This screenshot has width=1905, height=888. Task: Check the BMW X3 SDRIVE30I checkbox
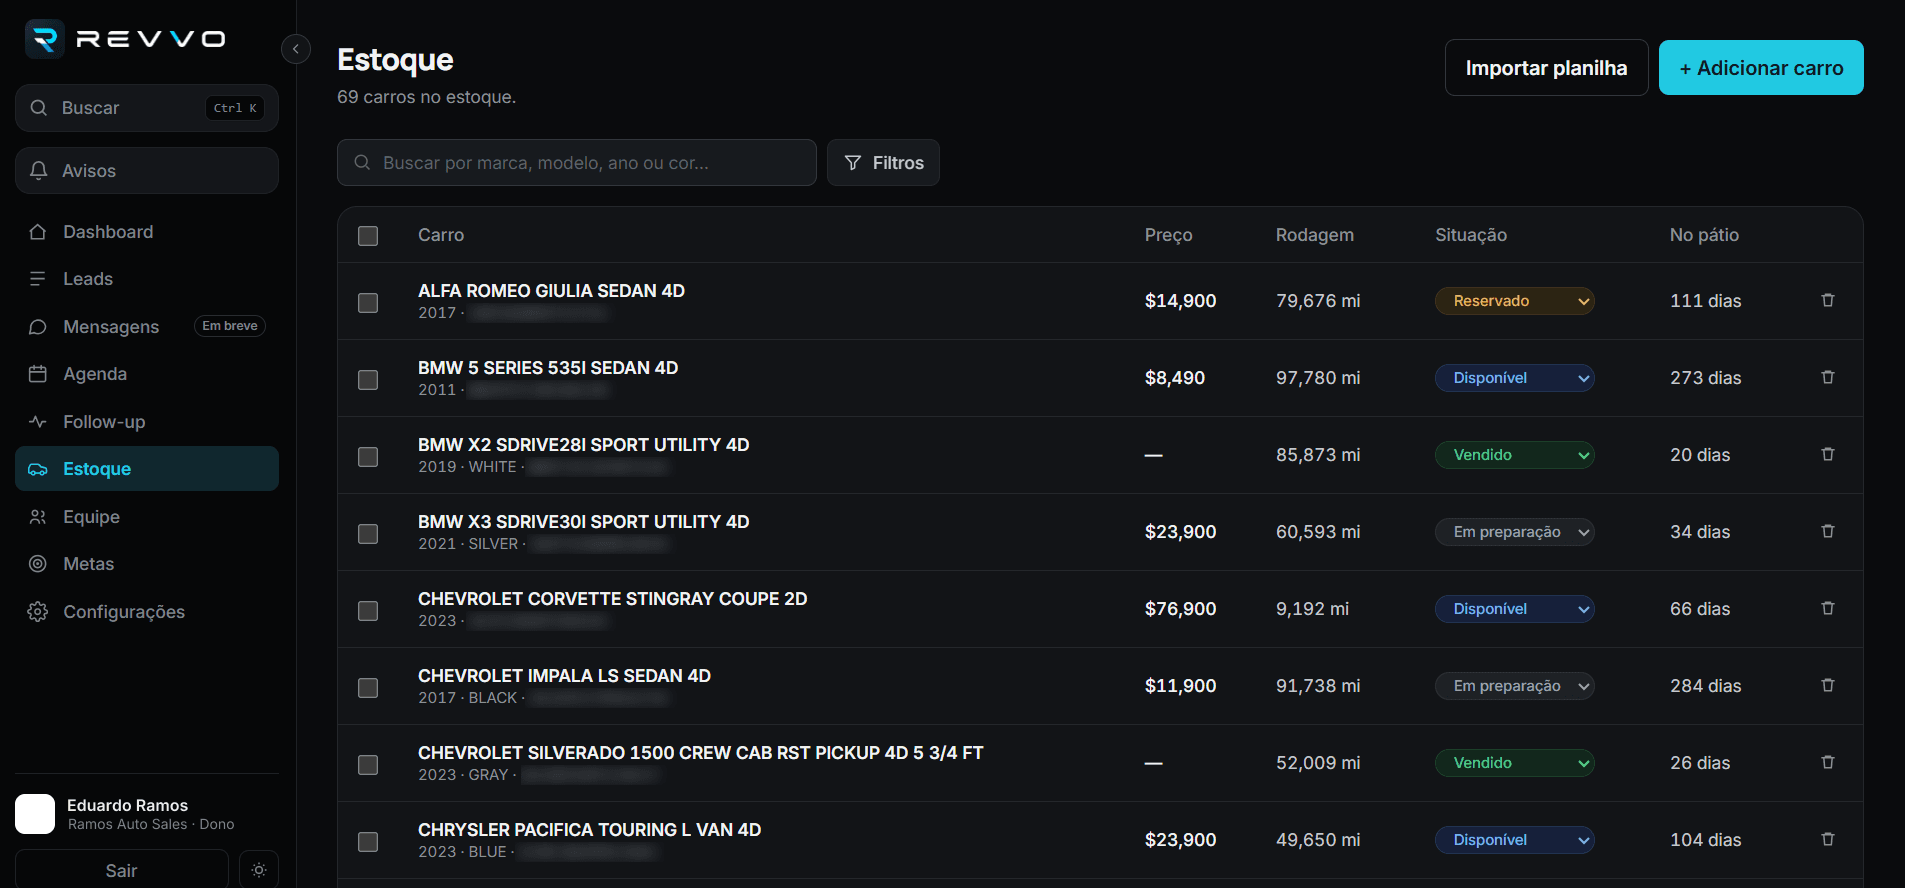368,534
